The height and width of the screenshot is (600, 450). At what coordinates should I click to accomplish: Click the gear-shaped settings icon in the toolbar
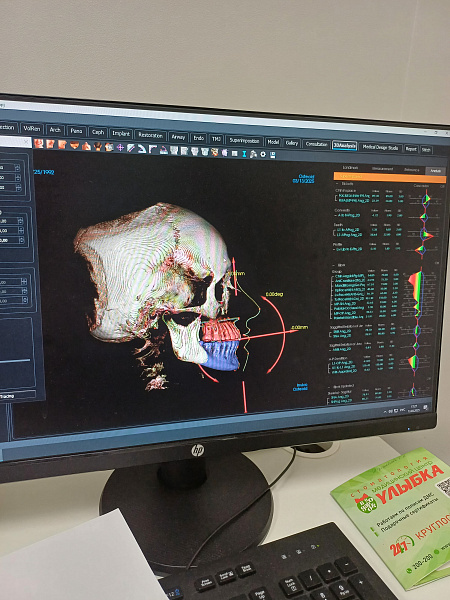[263, 154]
